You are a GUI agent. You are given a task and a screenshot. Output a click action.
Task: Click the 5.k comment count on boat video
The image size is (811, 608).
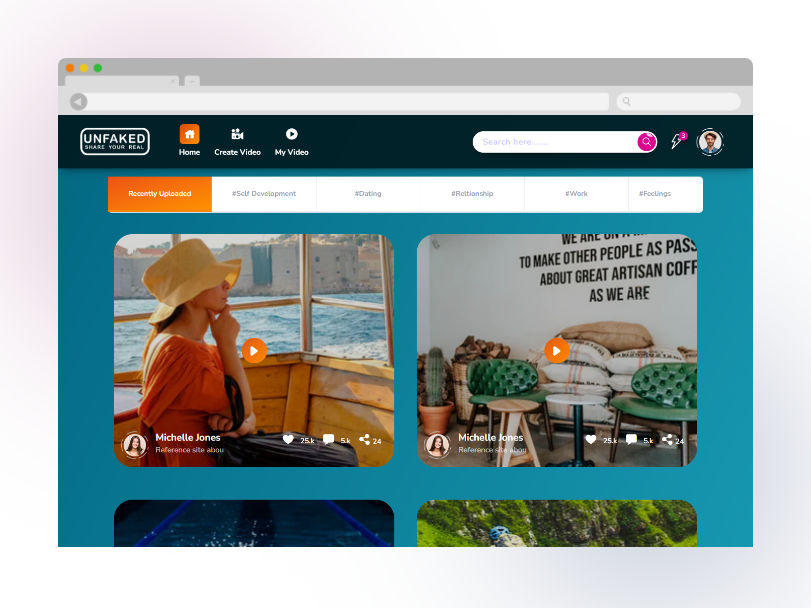pyautogui.click(x=346, y=440)
